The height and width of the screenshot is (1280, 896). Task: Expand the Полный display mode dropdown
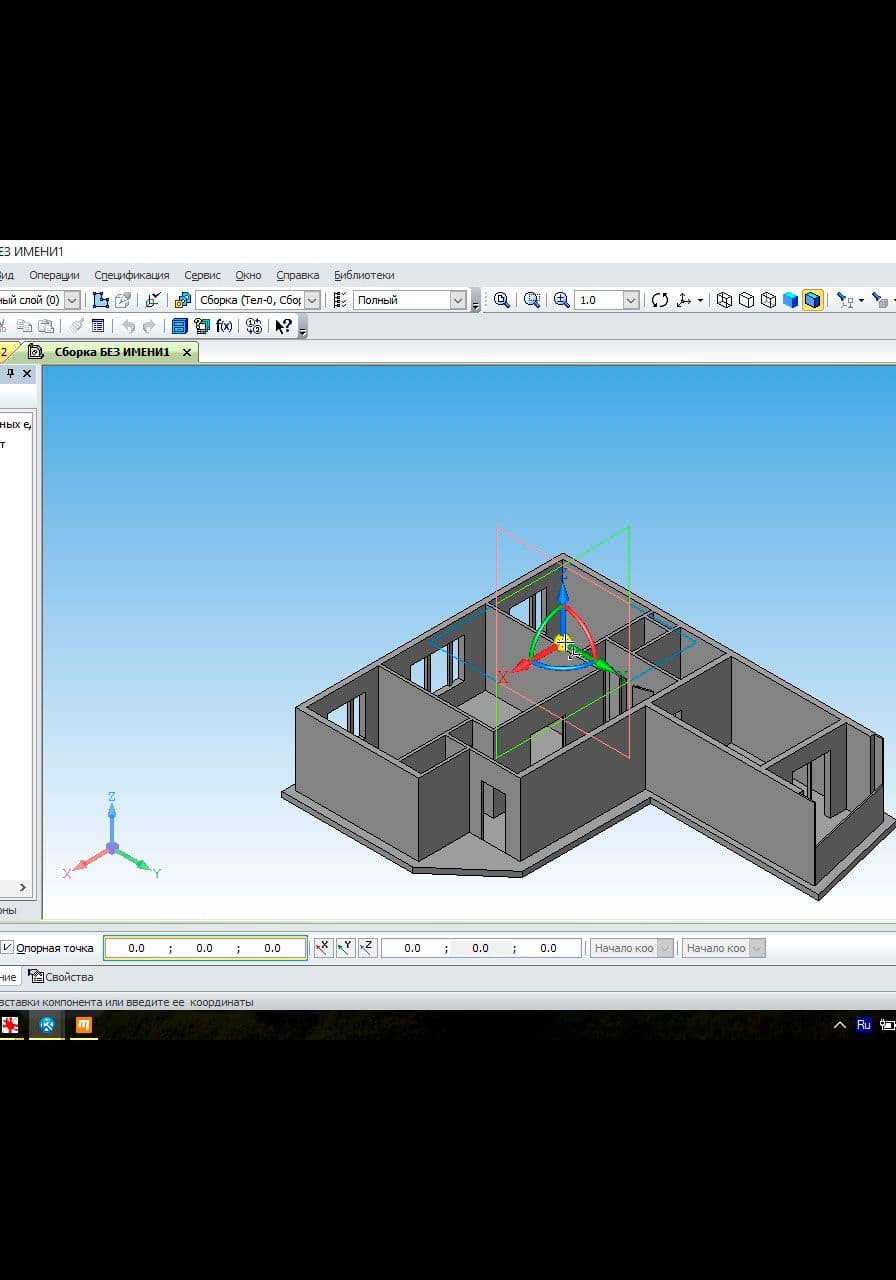(458, 300)
